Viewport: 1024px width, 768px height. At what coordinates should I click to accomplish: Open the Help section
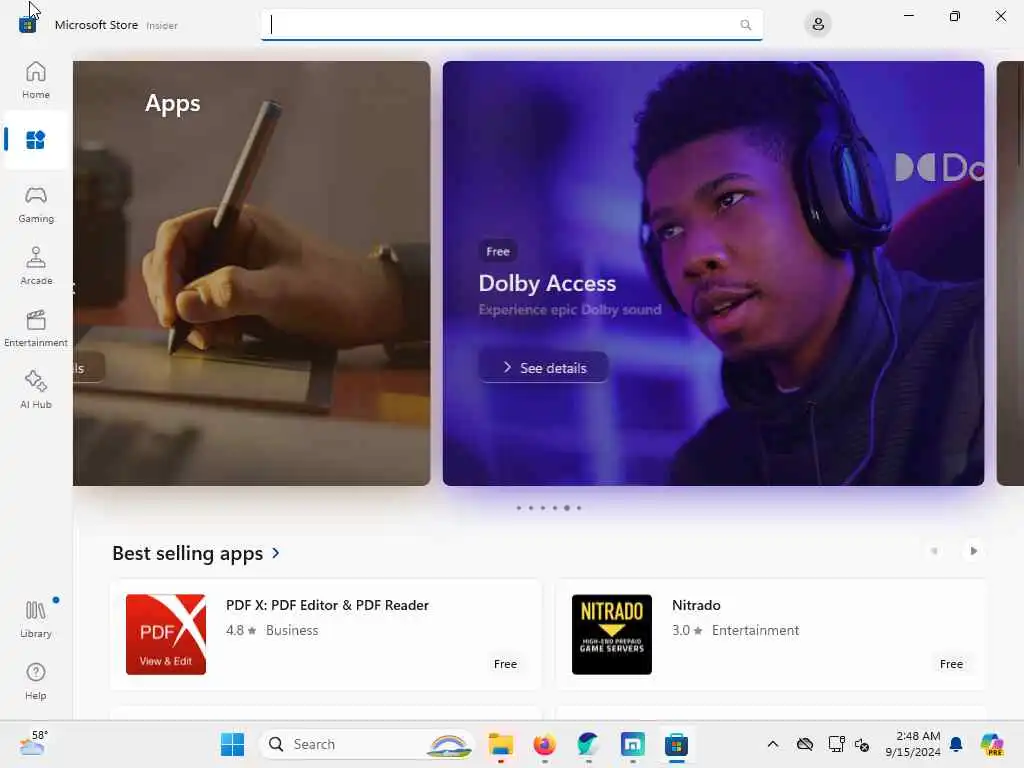tap(36, 681)
